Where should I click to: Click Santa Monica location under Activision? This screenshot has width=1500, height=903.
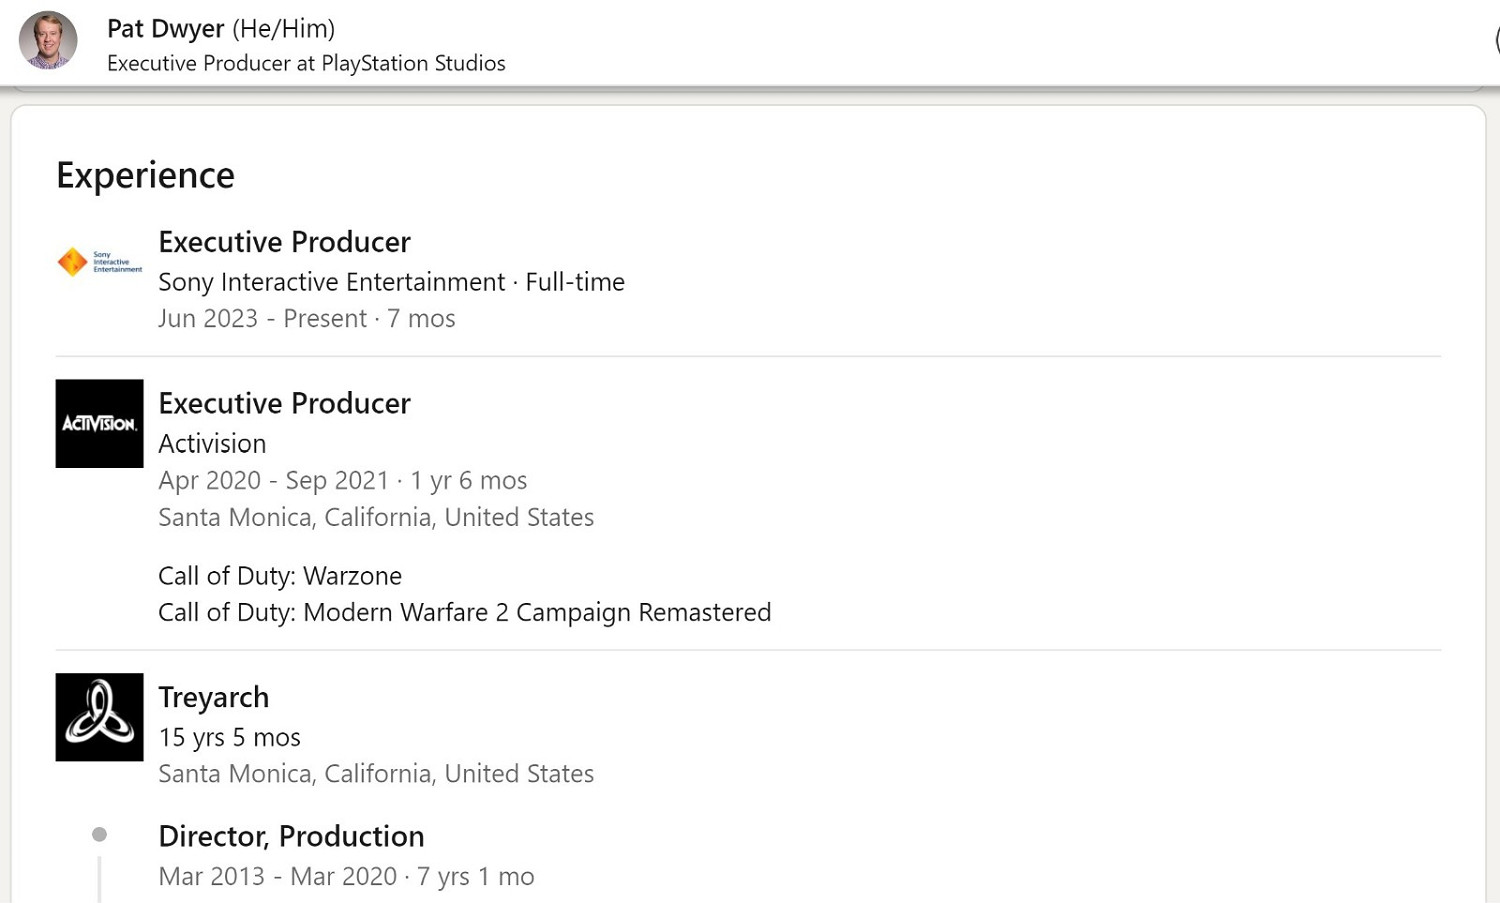tap(376, 517)
